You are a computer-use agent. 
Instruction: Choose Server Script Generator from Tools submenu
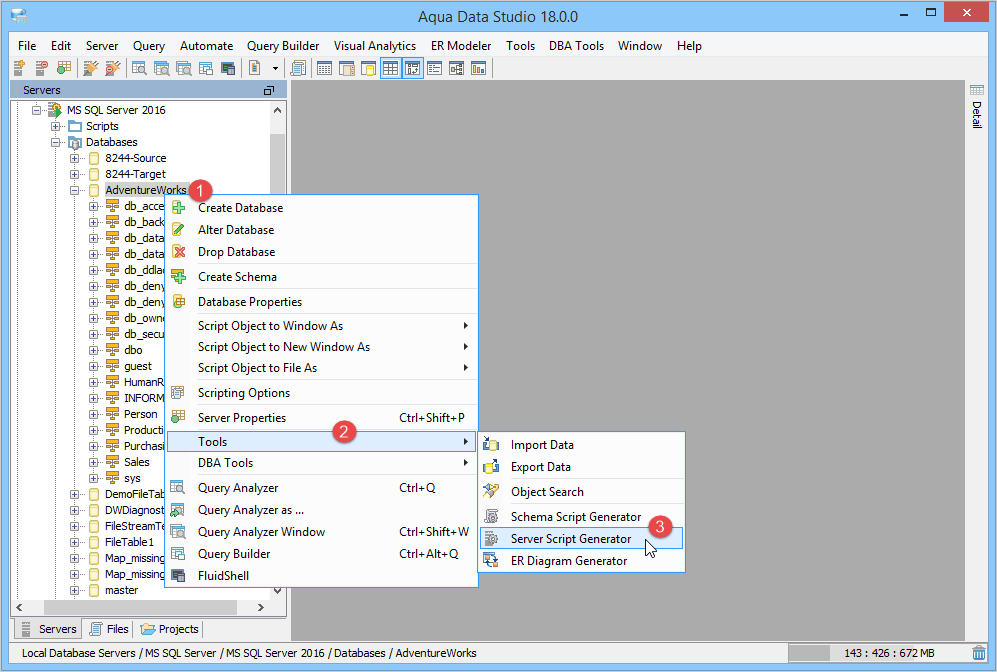click(x=581, y=538)
